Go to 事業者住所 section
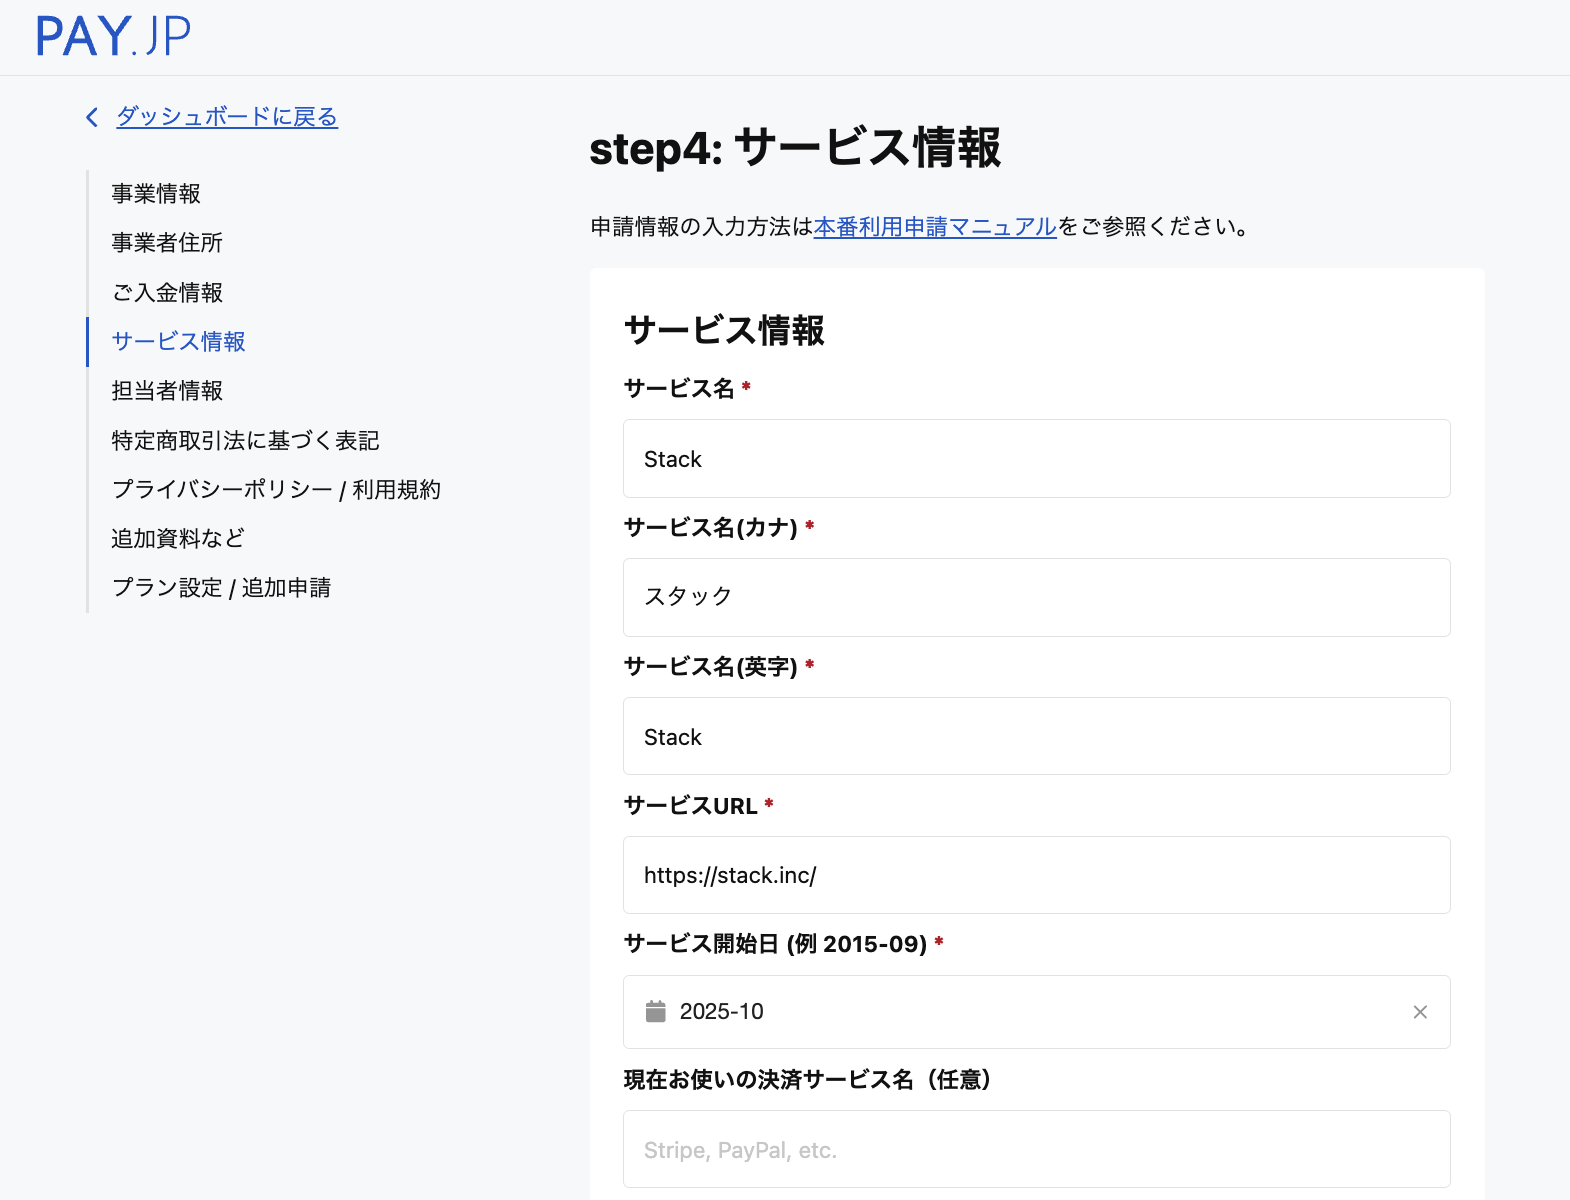This screenshot has height=1200, width=1570. pyautogui.click(x=167, y=243)
